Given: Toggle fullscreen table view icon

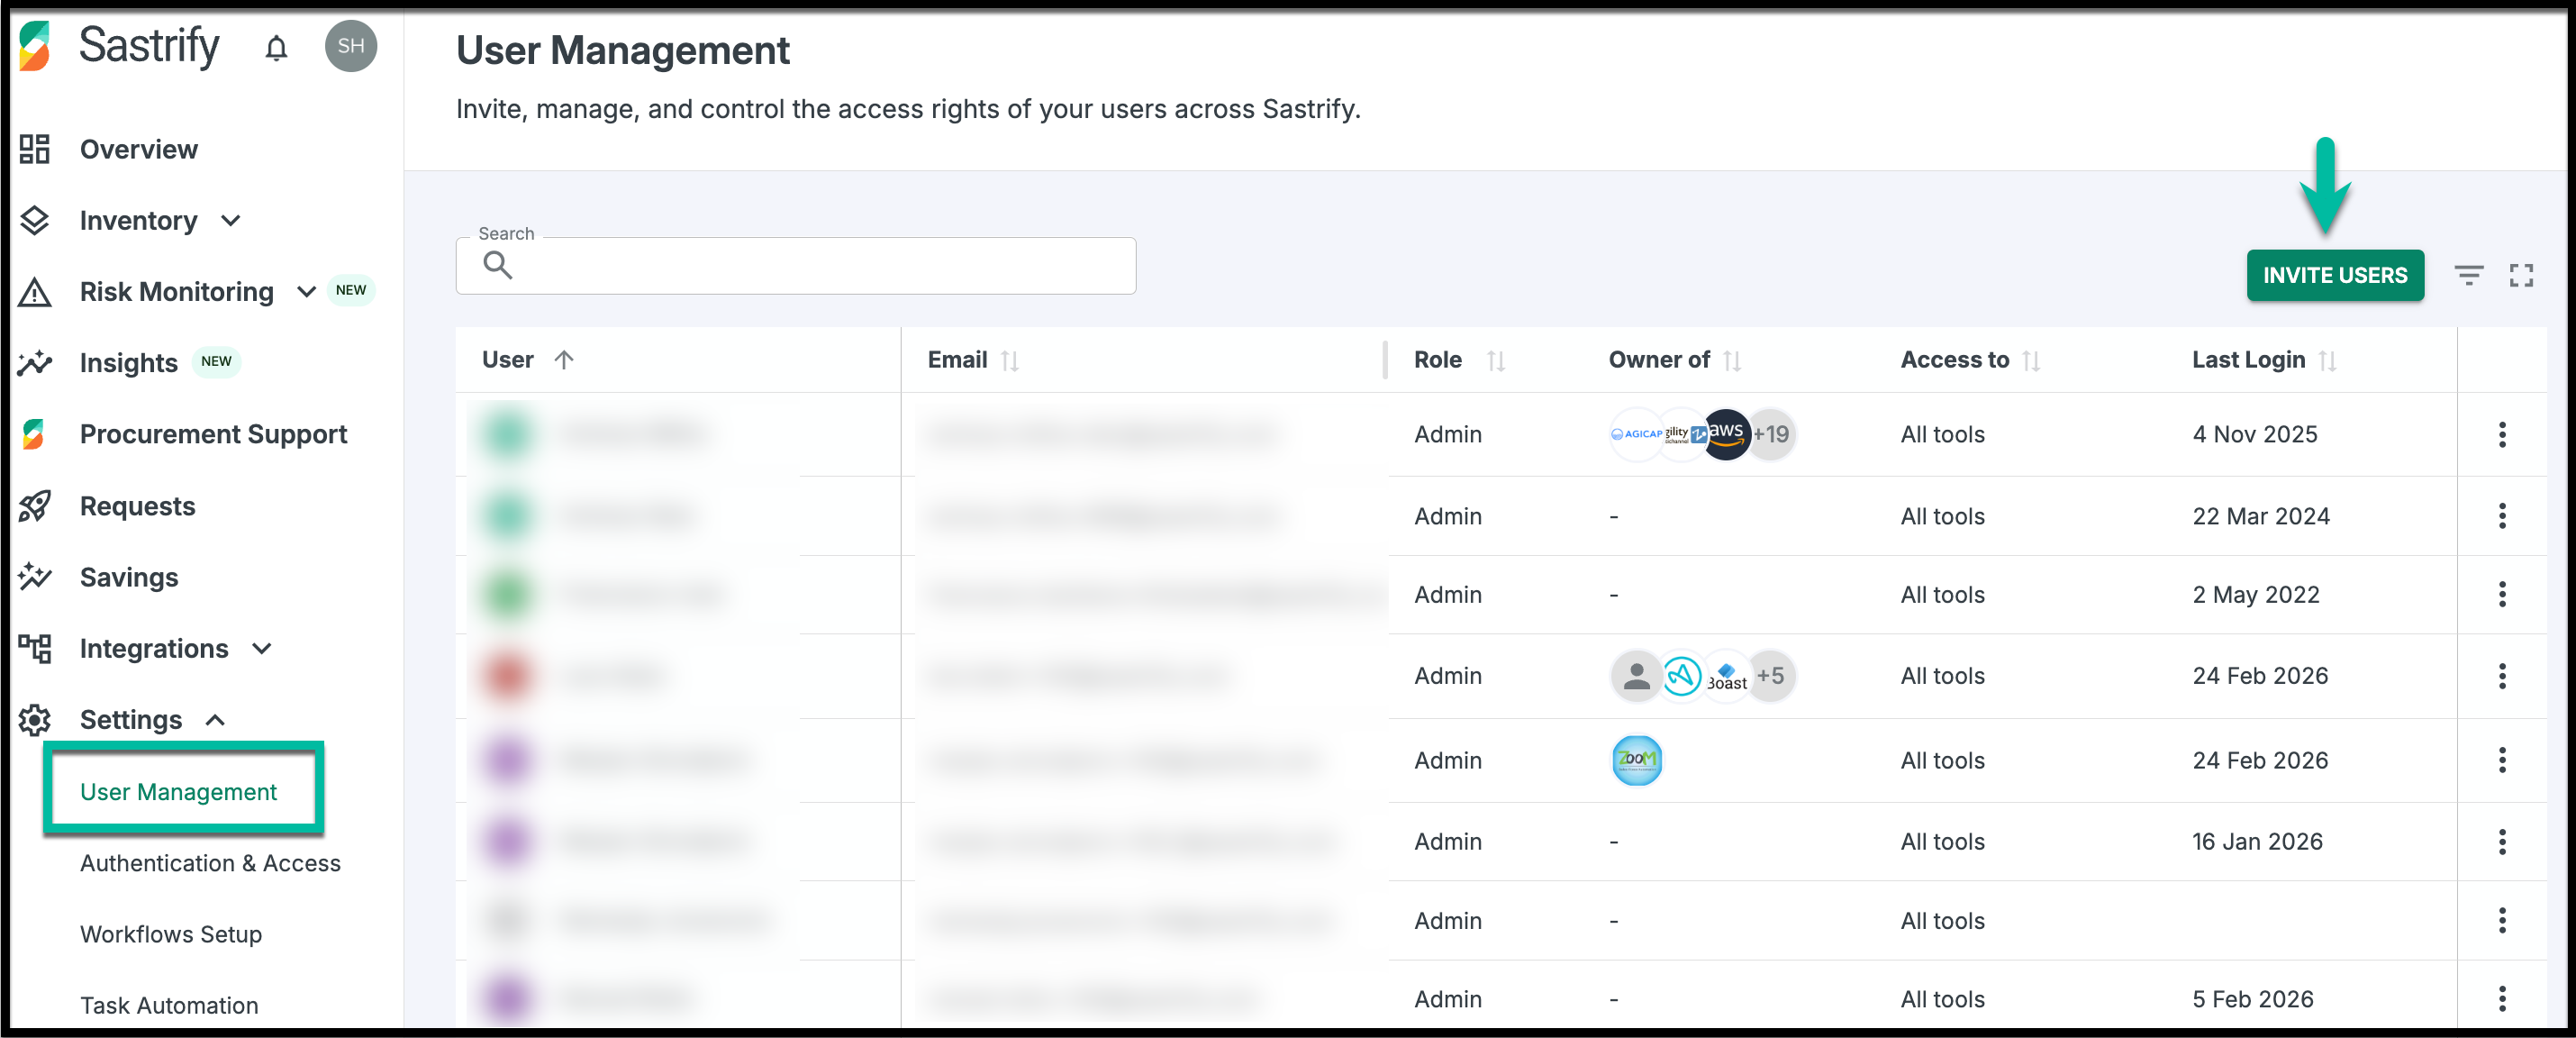Looking at the screenshot, I should coord(2520,275).
